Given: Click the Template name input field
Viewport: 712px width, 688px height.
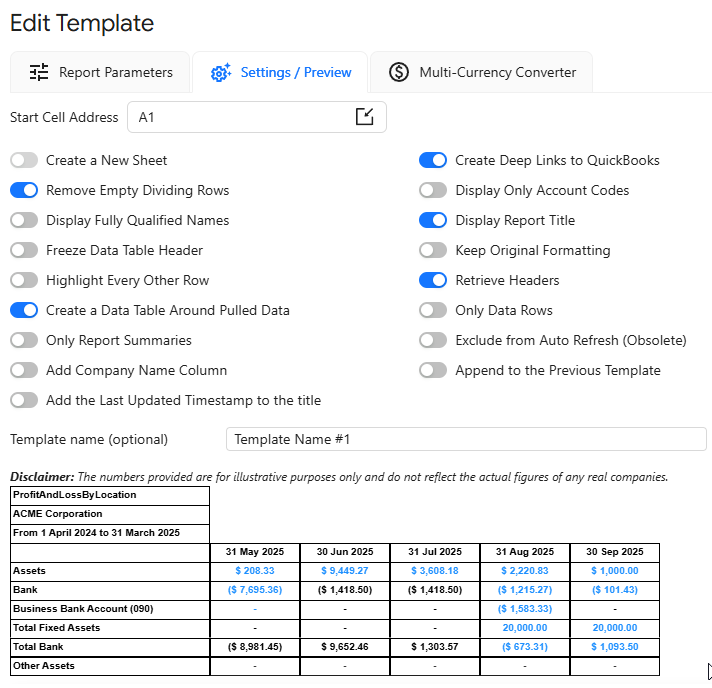Looking at the screenshot, I should coord(466,439).
